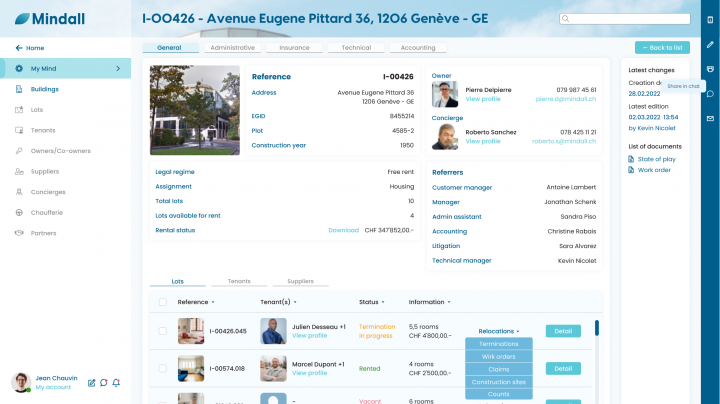Select the Tenants tab below
This screenshot has width=720, height=404.
click(239, 281)
